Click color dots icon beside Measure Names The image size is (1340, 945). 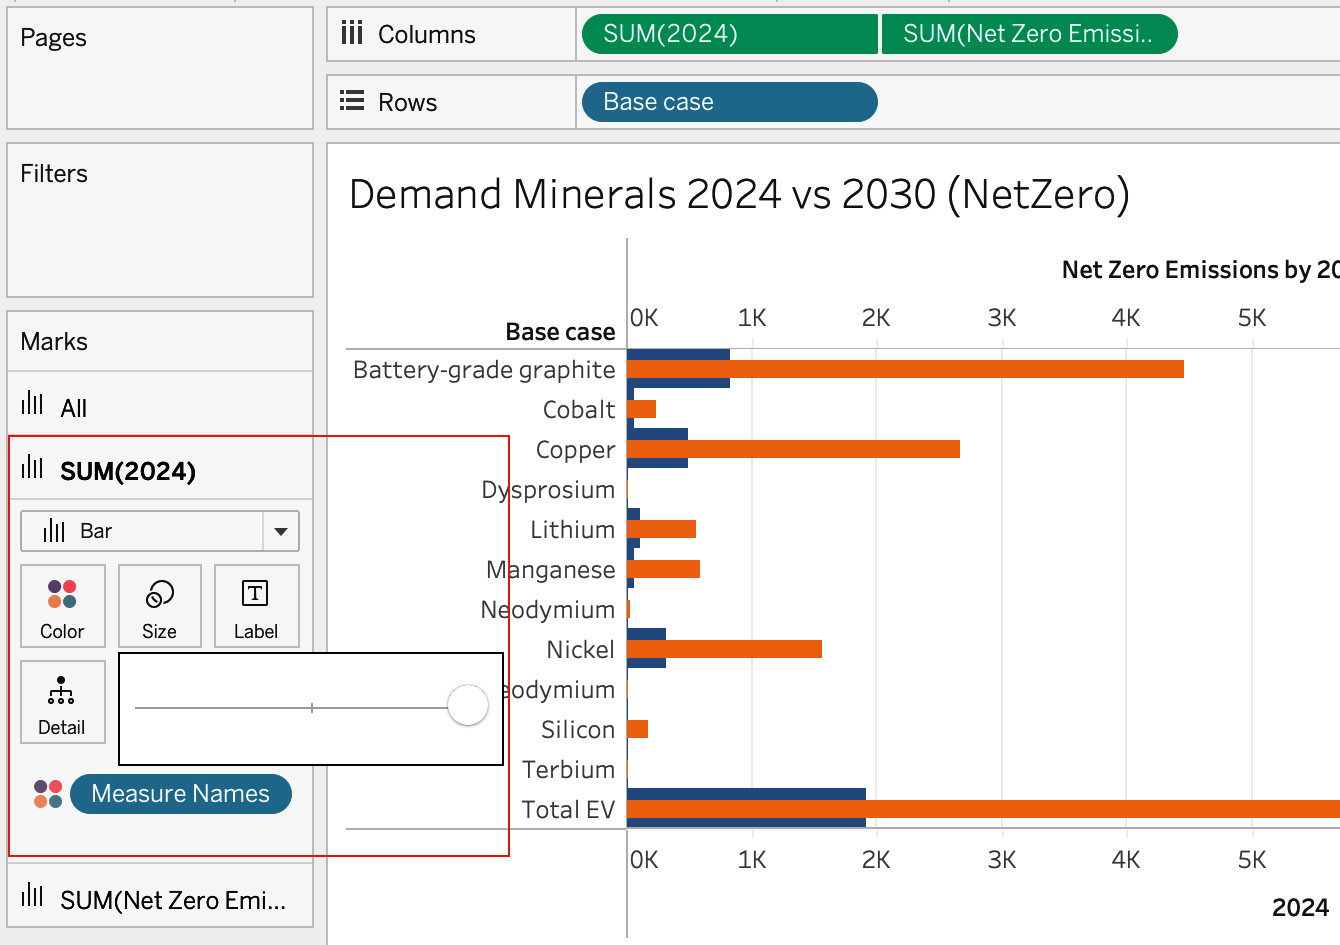point(48,794)
